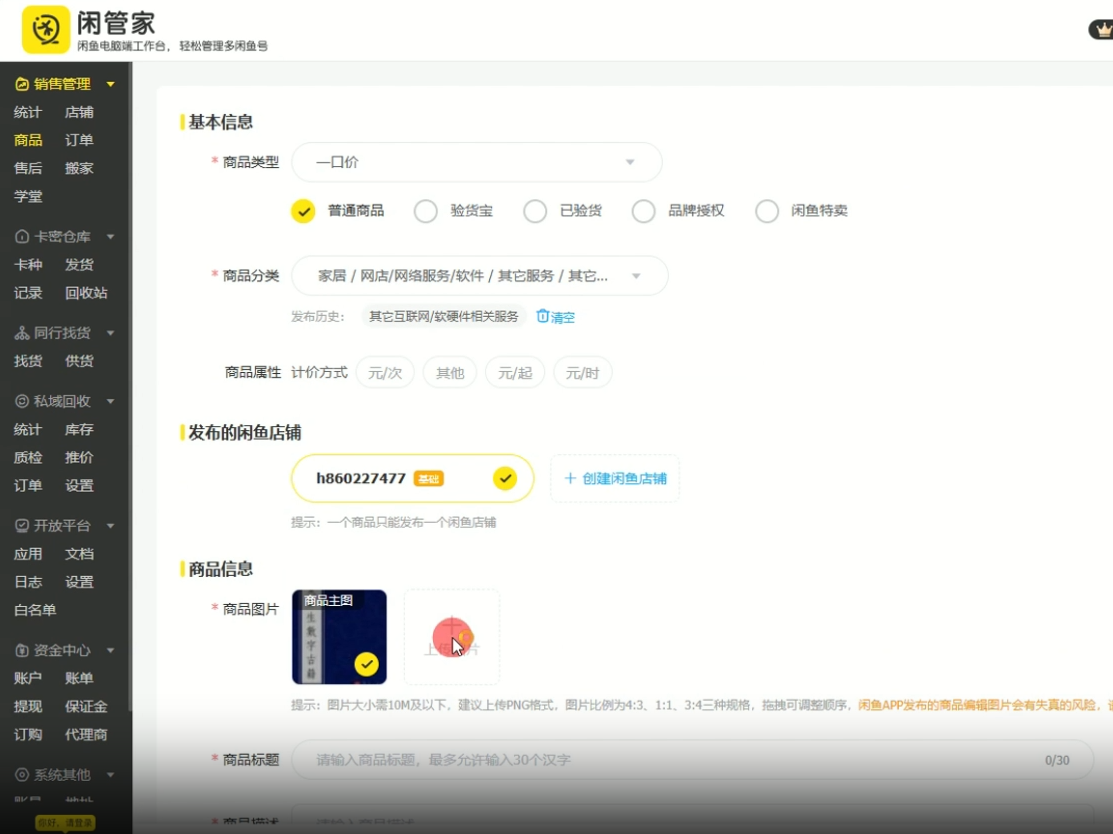The width and height of the screenshot is (1113, 834).
Task: Click the 清空 history link
Action: click(563, 317)
